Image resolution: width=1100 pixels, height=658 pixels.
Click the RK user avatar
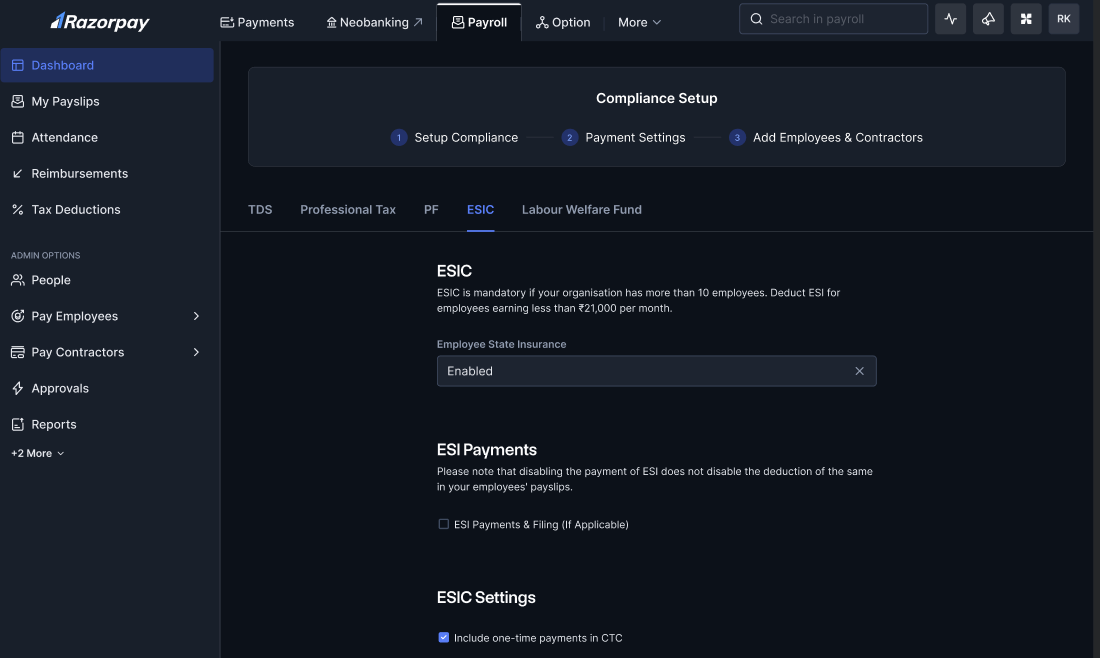click(x=1063, y=19)
